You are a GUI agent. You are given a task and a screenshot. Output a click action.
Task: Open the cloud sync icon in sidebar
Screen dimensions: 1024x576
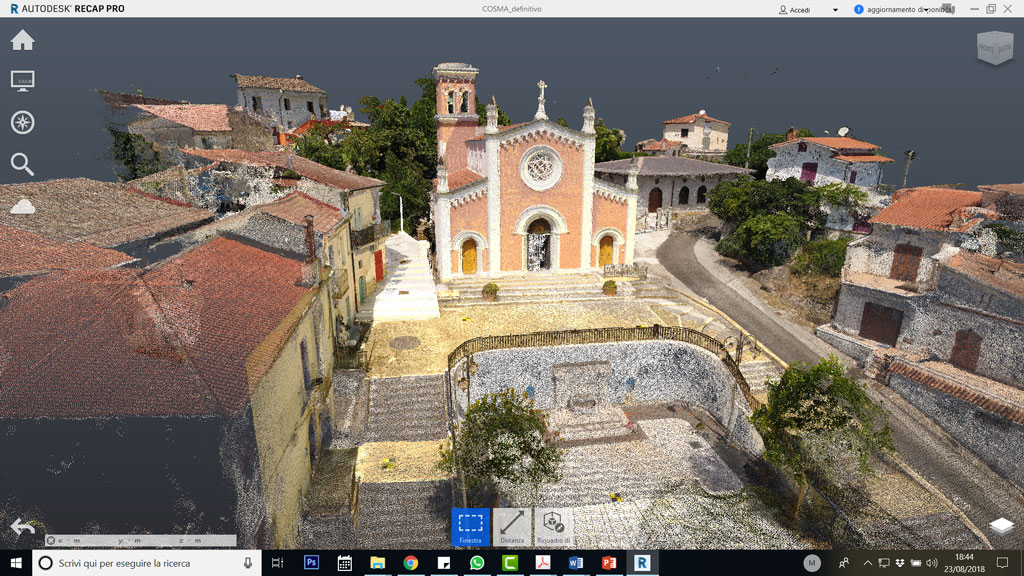pyautogui.click(x=21, y=205)
